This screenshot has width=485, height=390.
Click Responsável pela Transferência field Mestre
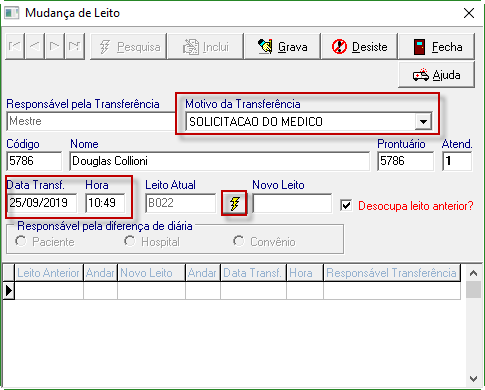[x=91, y=121]
